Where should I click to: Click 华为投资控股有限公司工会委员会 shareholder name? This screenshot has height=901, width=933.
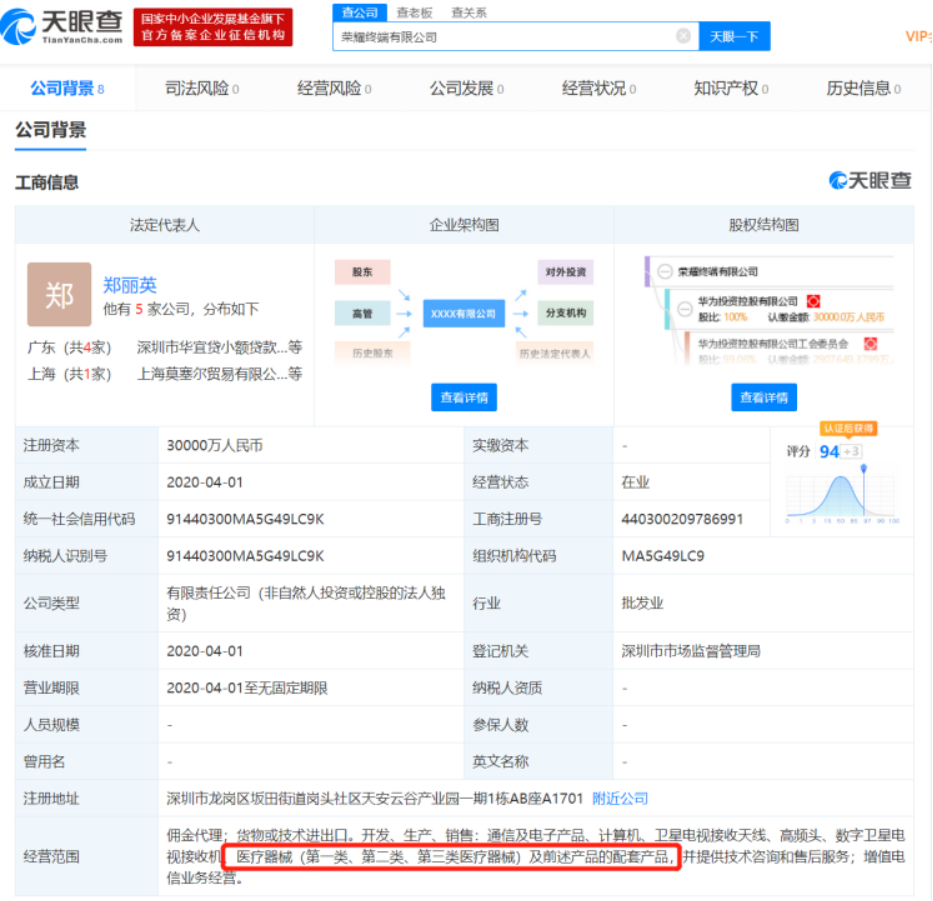point(772,343)
